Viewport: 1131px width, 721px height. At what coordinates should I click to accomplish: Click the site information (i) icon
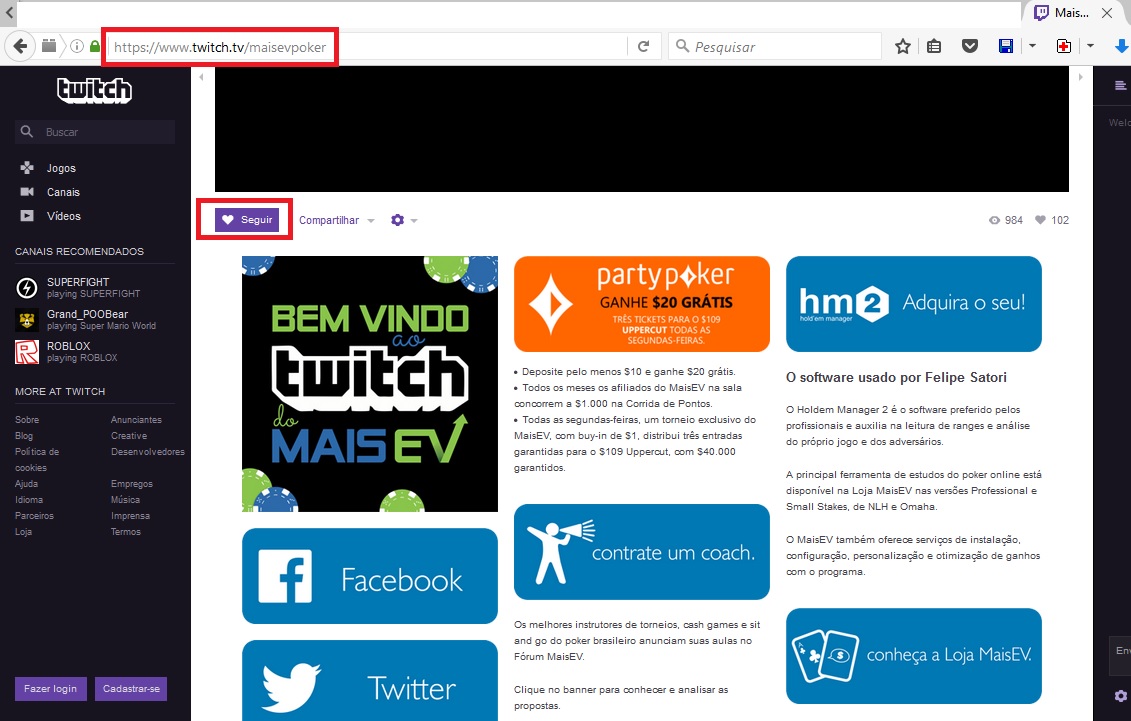[76, 47]
